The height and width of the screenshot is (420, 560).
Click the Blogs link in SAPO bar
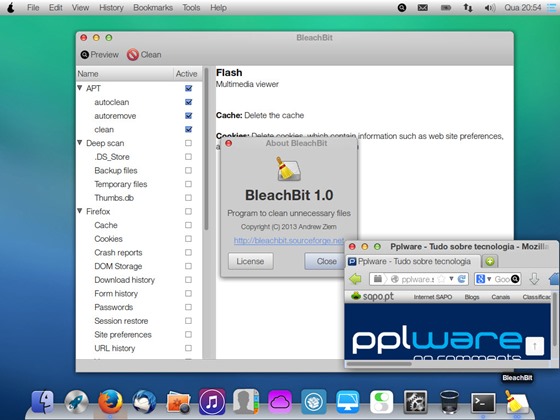click(x=472, y=297)
